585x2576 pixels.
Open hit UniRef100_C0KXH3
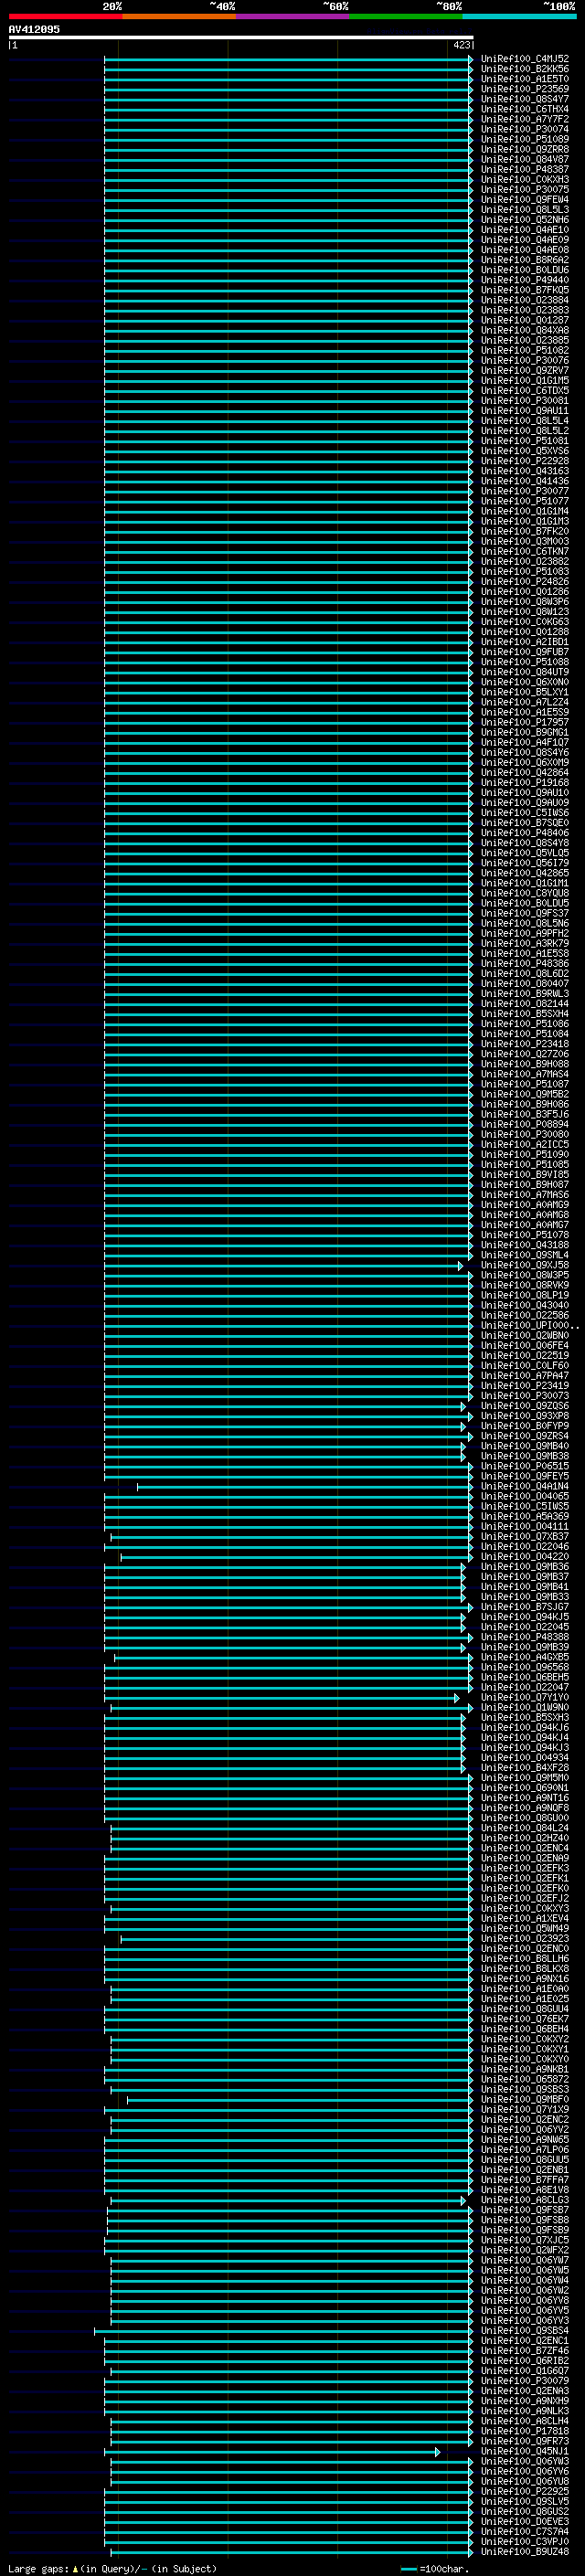524,180
